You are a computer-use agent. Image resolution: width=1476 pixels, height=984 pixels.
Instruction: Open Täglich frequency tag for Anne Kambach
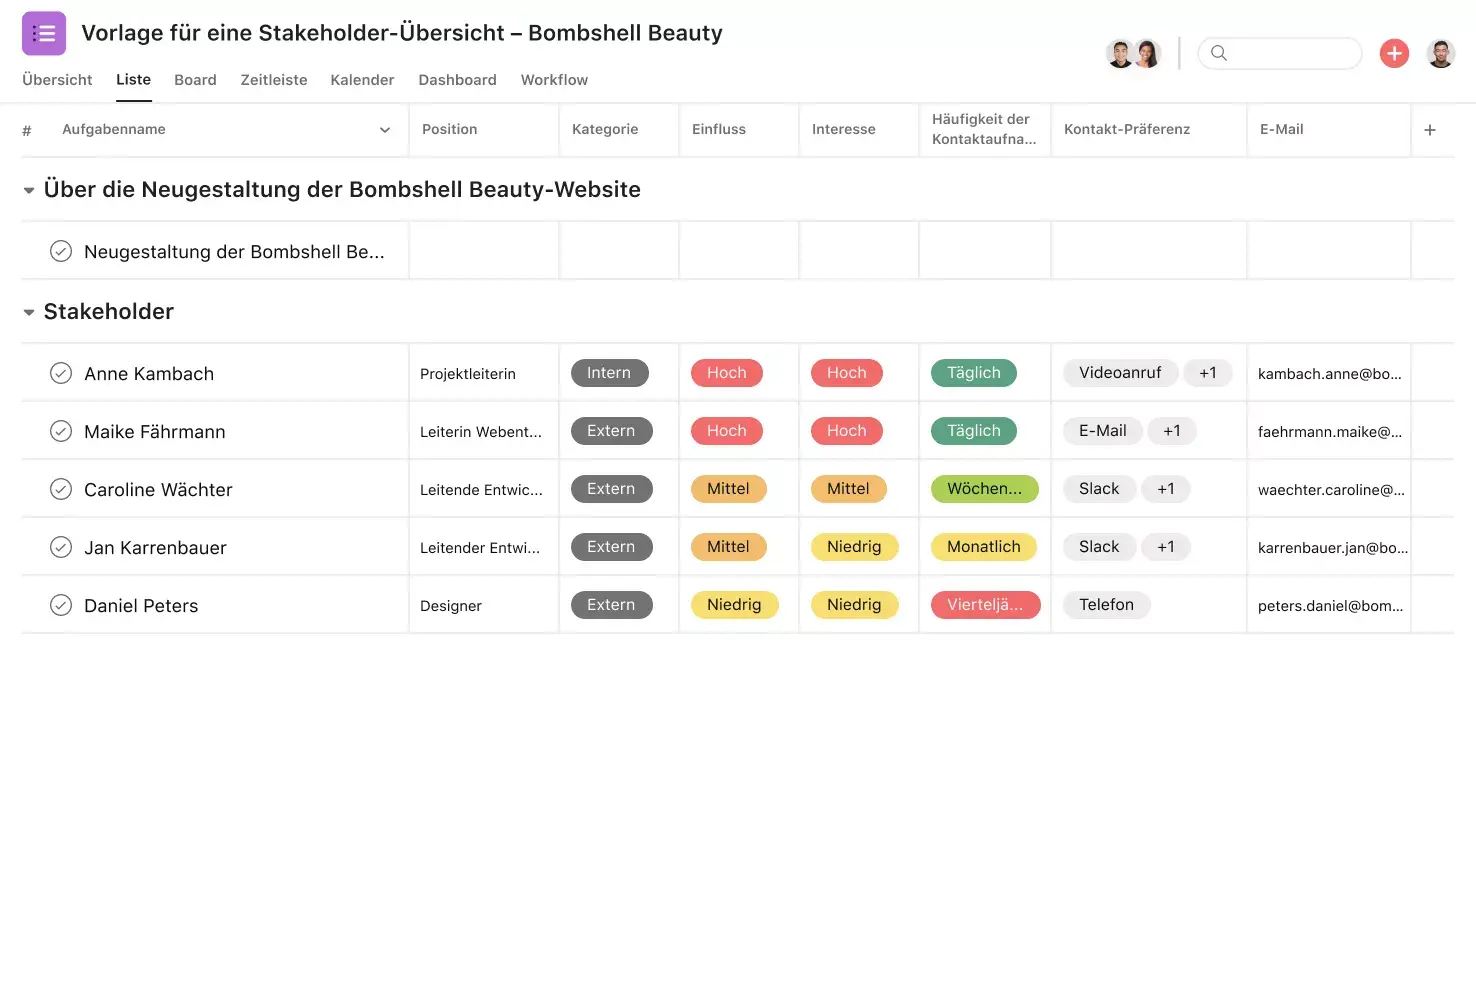tap(974, 373)
